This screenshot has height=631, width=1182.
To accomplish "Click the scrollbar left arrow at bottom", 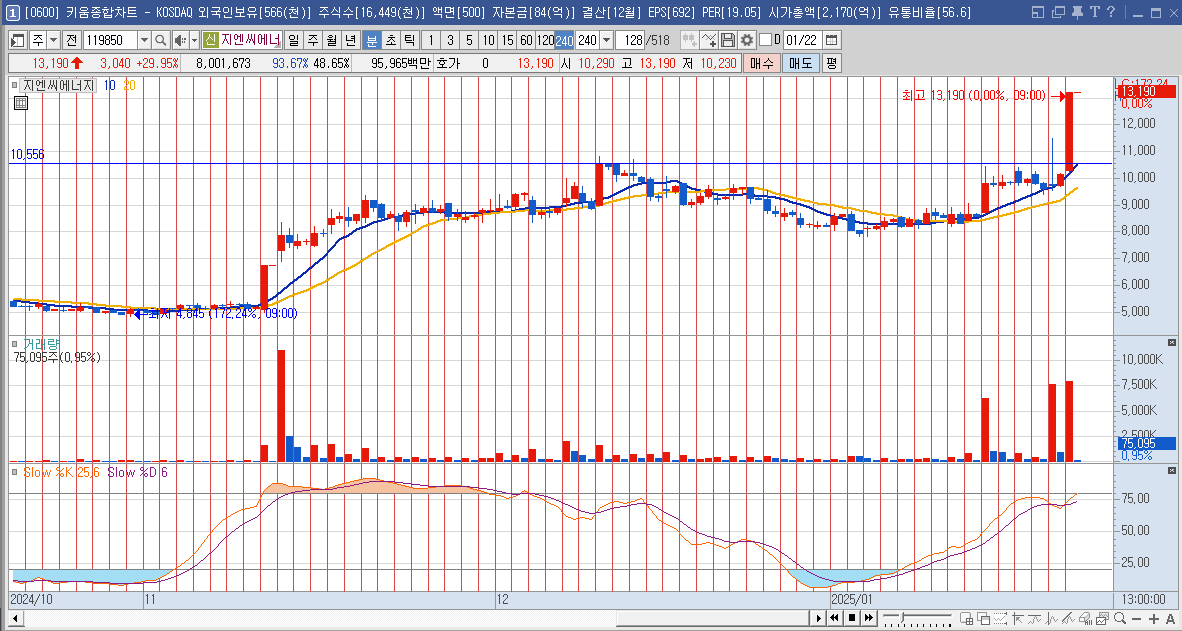I will point(14,619).
